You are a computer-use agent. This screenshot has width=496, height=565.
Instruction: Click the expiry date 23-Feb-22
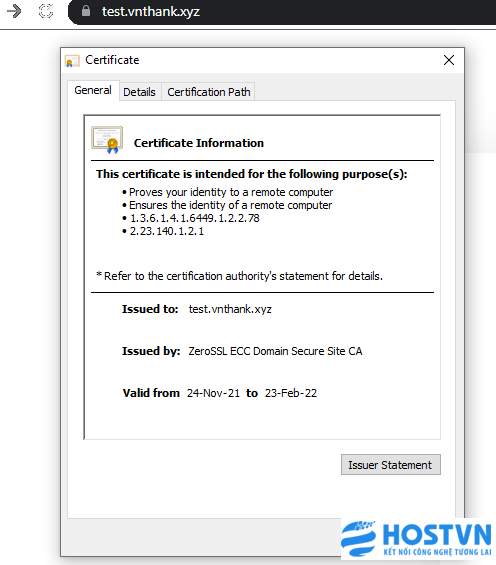tap(291, 393)
